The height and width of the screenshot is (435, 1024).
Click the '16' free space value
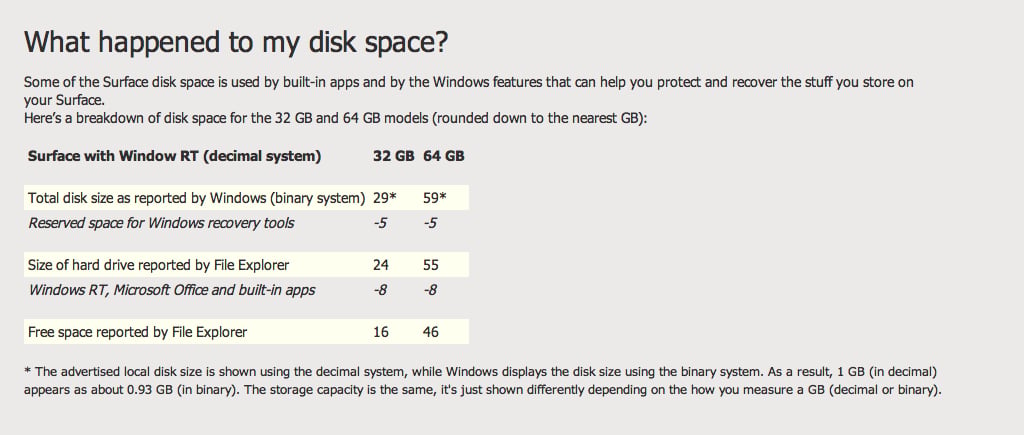click(381, 332)
